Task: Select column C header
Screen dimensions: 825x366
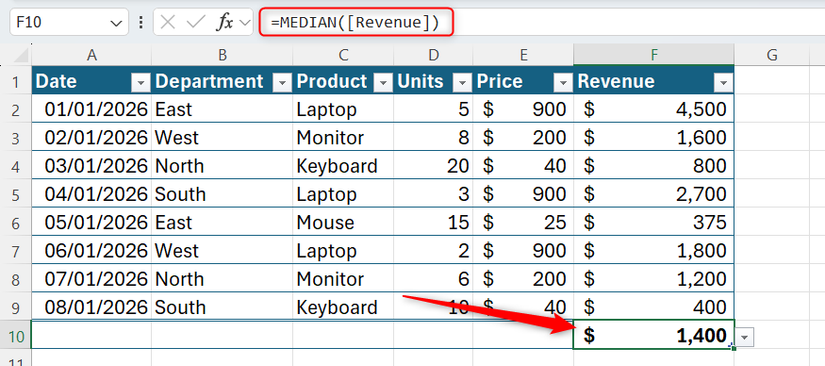Action: pyautogui.click(x=343, y=55)
